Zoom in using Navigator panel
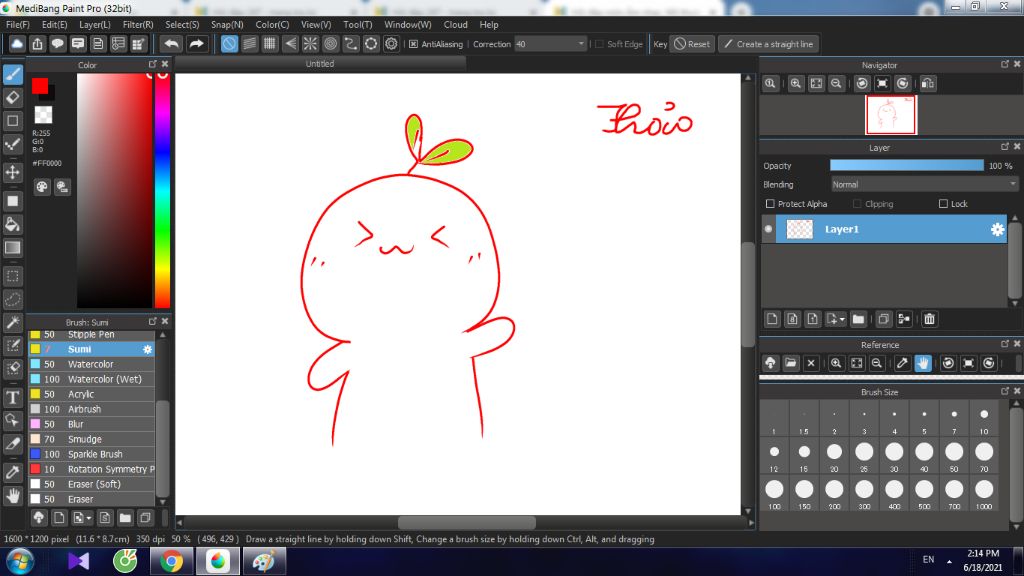 795,84
